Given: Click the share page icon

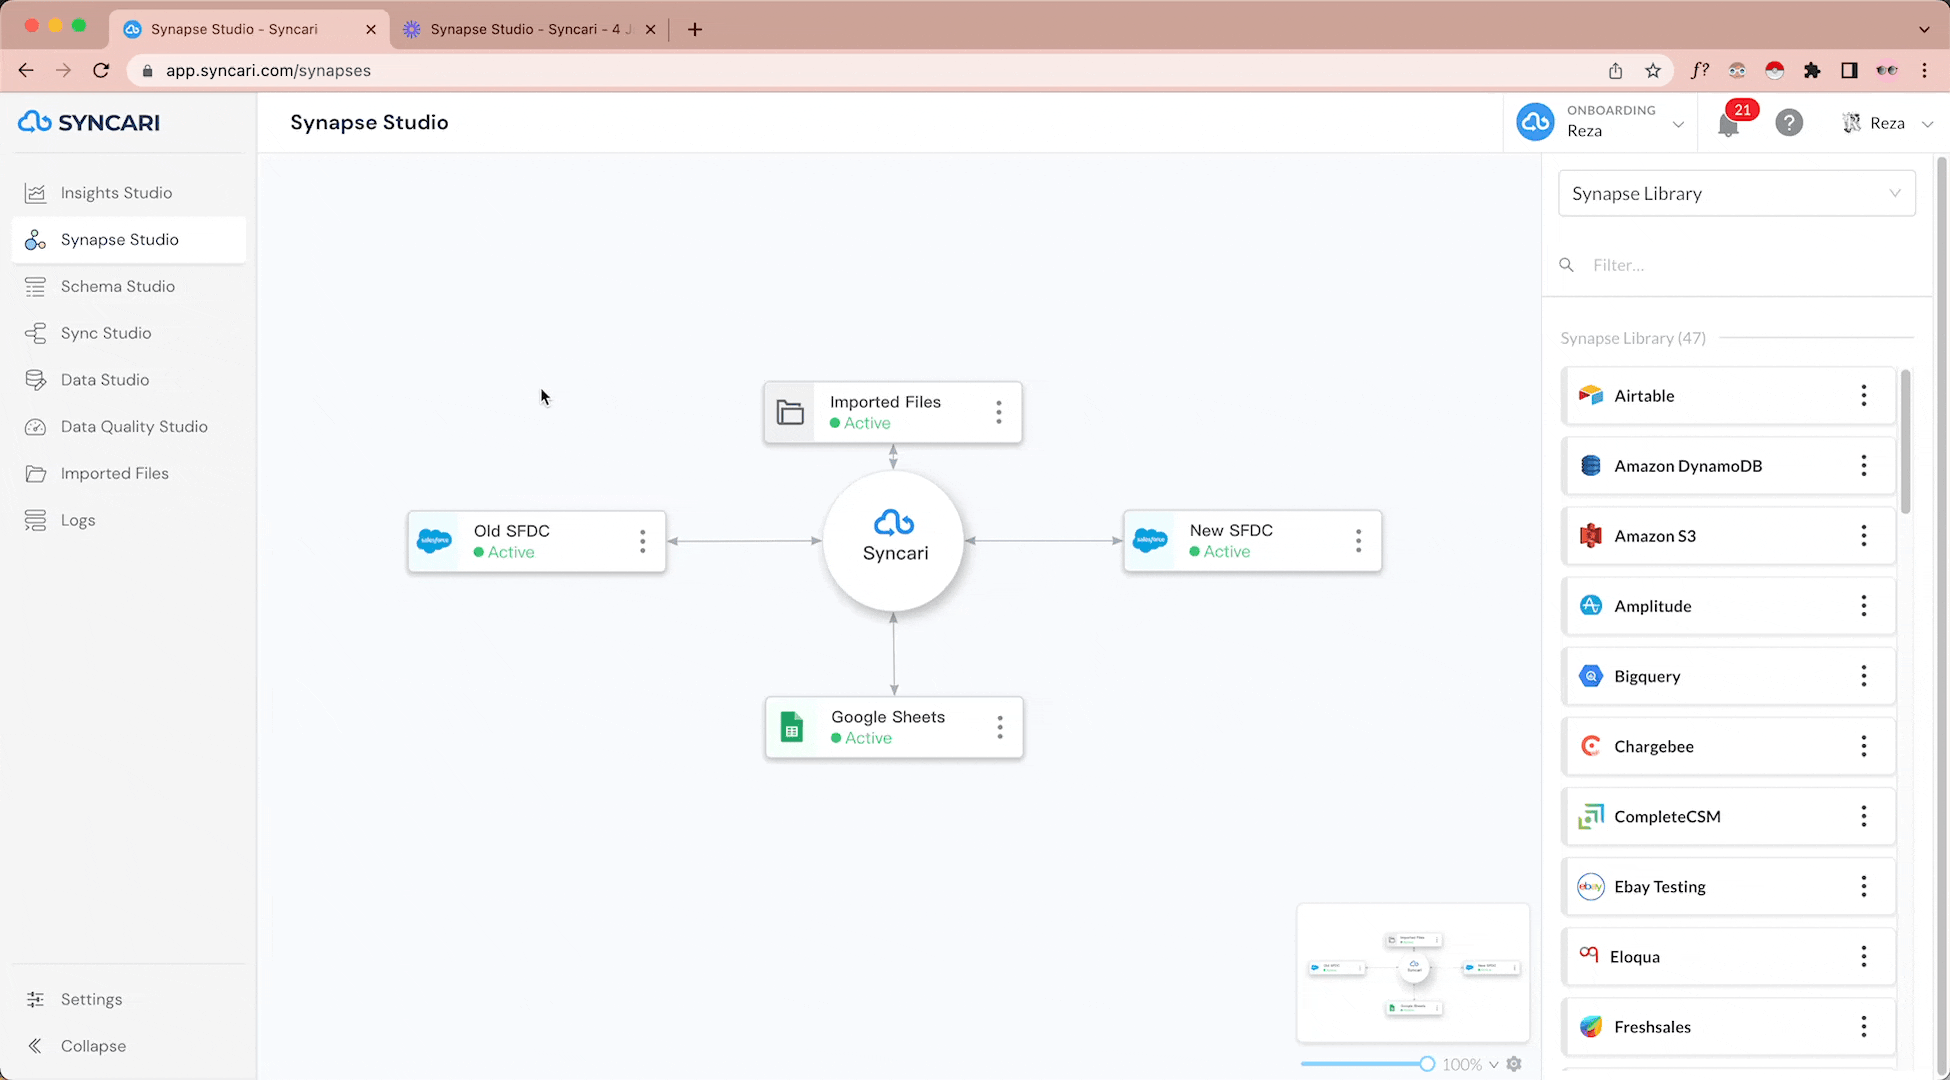Looking at the screenshot, I should [x=1615, y=70].
